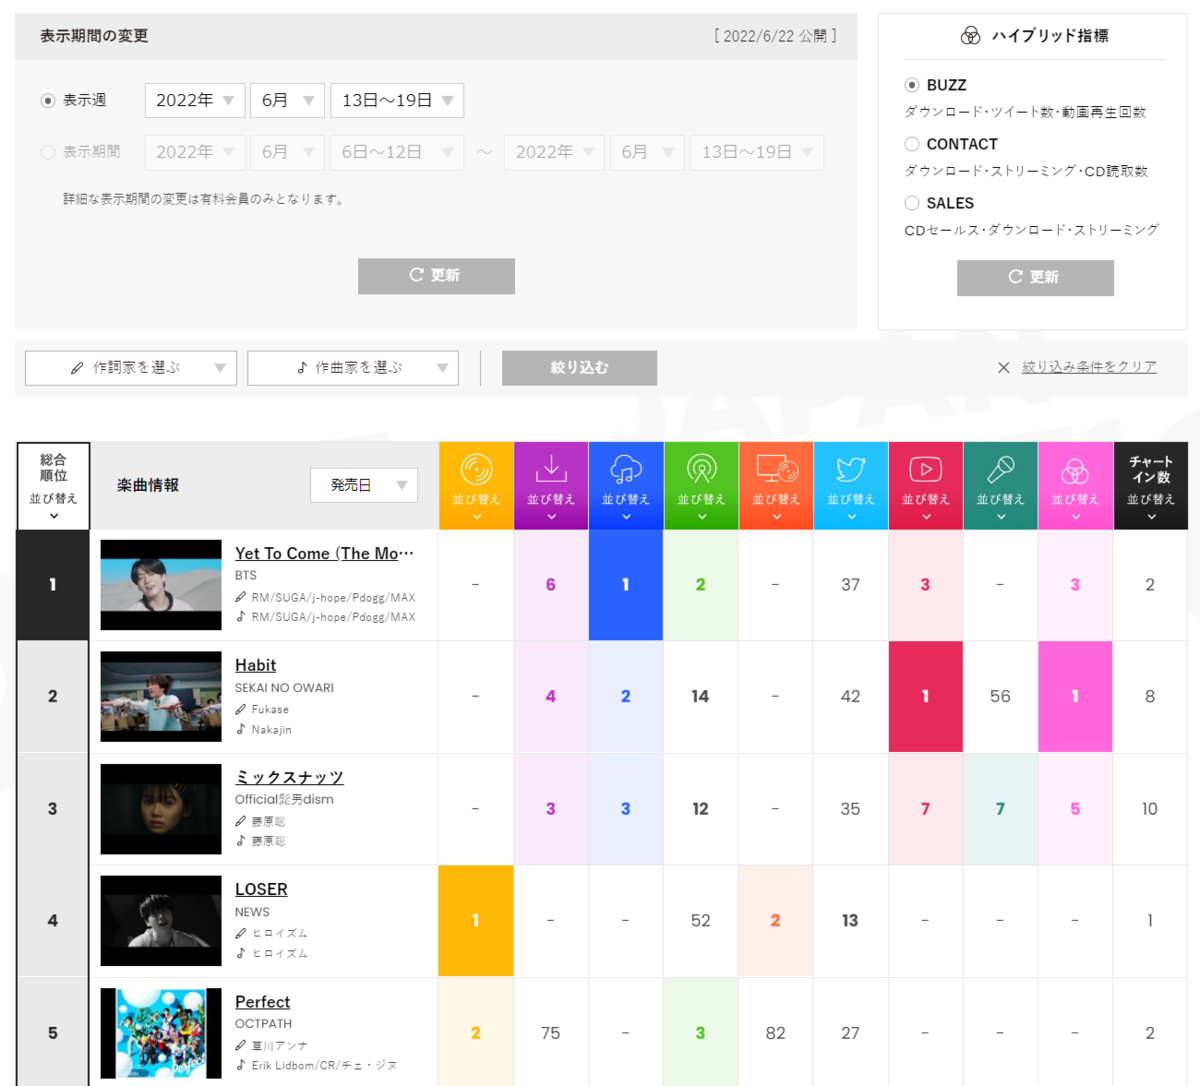Open the 作曲家を選ぶ composer dropdown

pos(353,368)
